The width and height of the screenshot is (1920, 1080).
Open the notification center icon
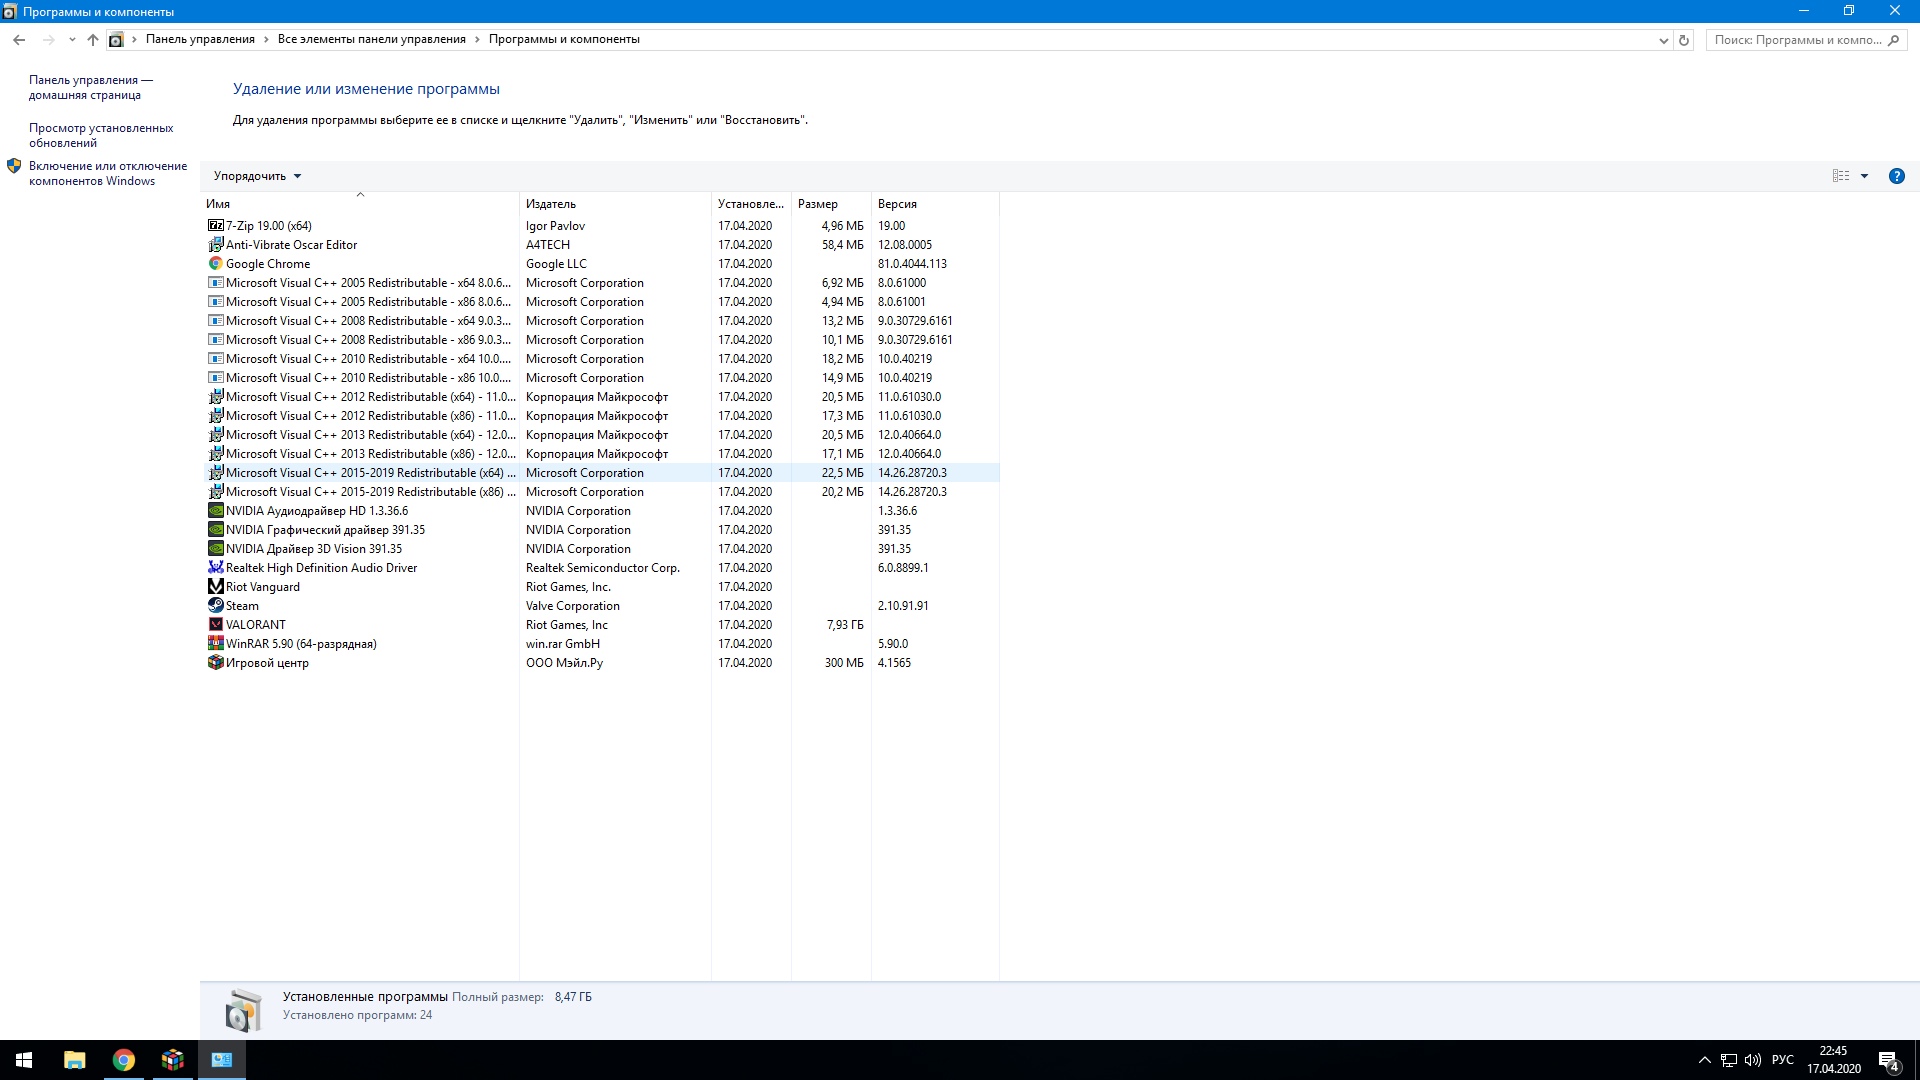1888,1060
